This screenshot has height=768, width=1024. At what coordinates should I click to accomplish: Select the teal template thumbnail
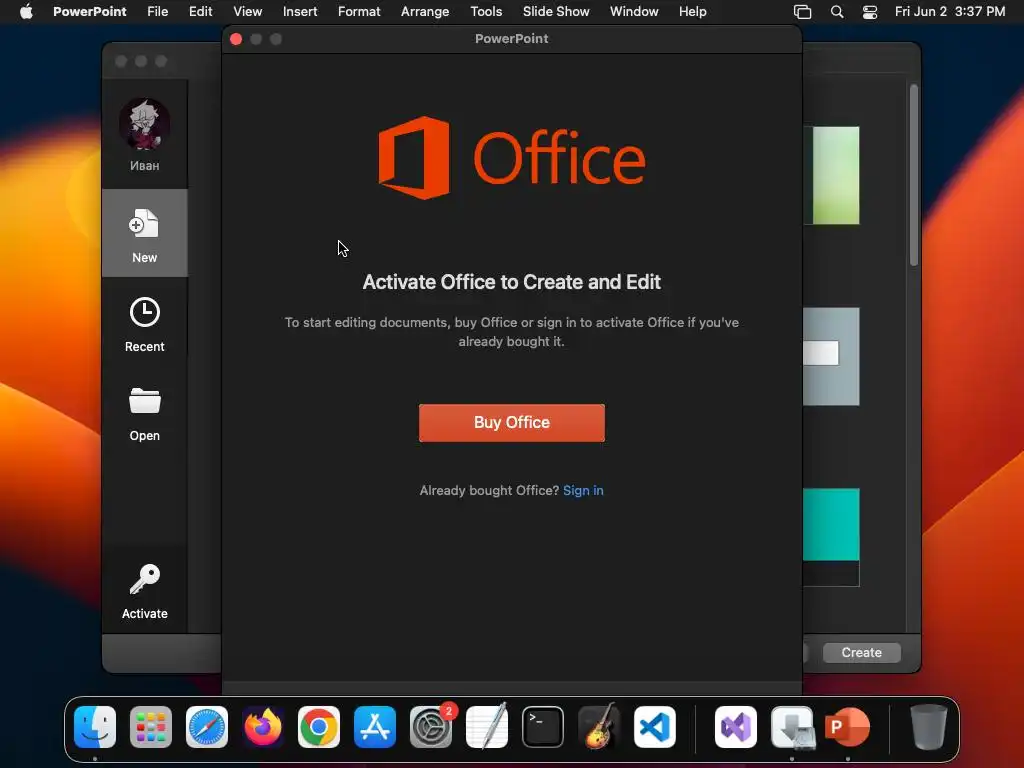click(x=831, y=537)
